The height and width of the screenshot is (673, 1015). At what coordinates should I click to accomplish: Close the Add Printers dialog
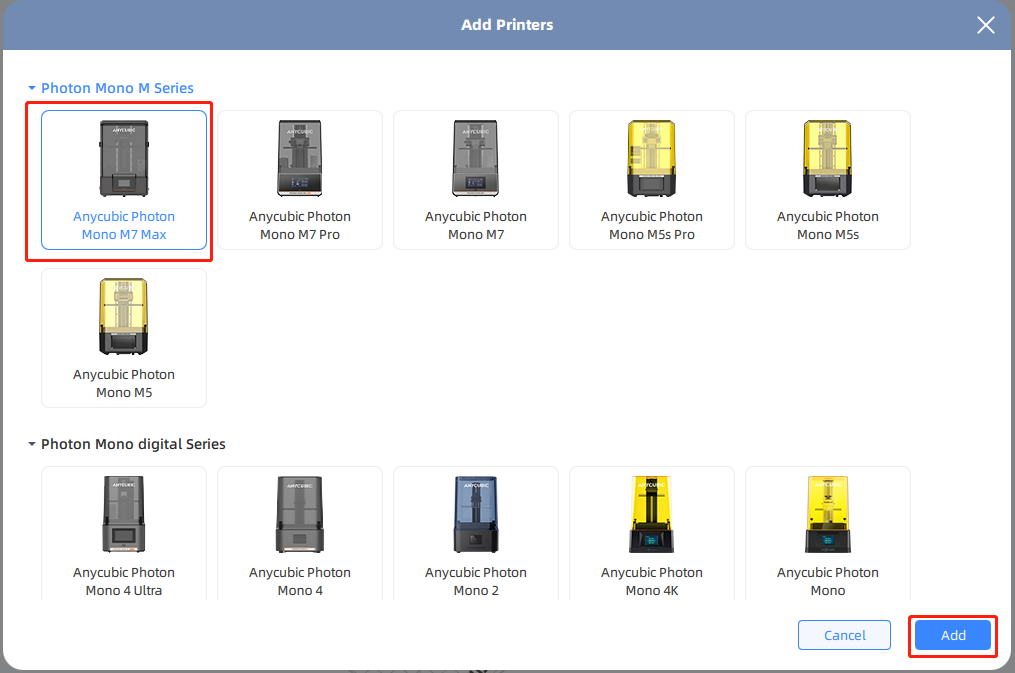pyautogui.click(x=986, y=25)
